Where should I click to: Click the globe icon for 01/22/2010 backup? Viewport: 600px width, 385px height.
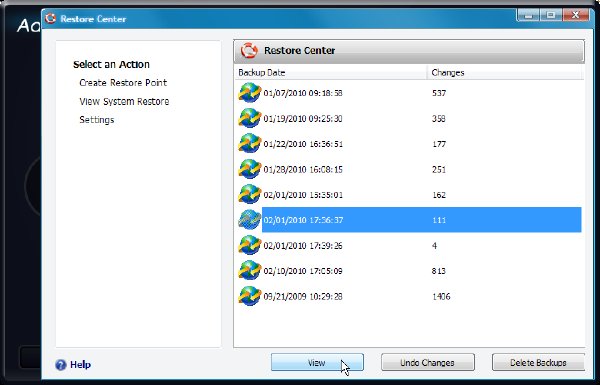249,144
